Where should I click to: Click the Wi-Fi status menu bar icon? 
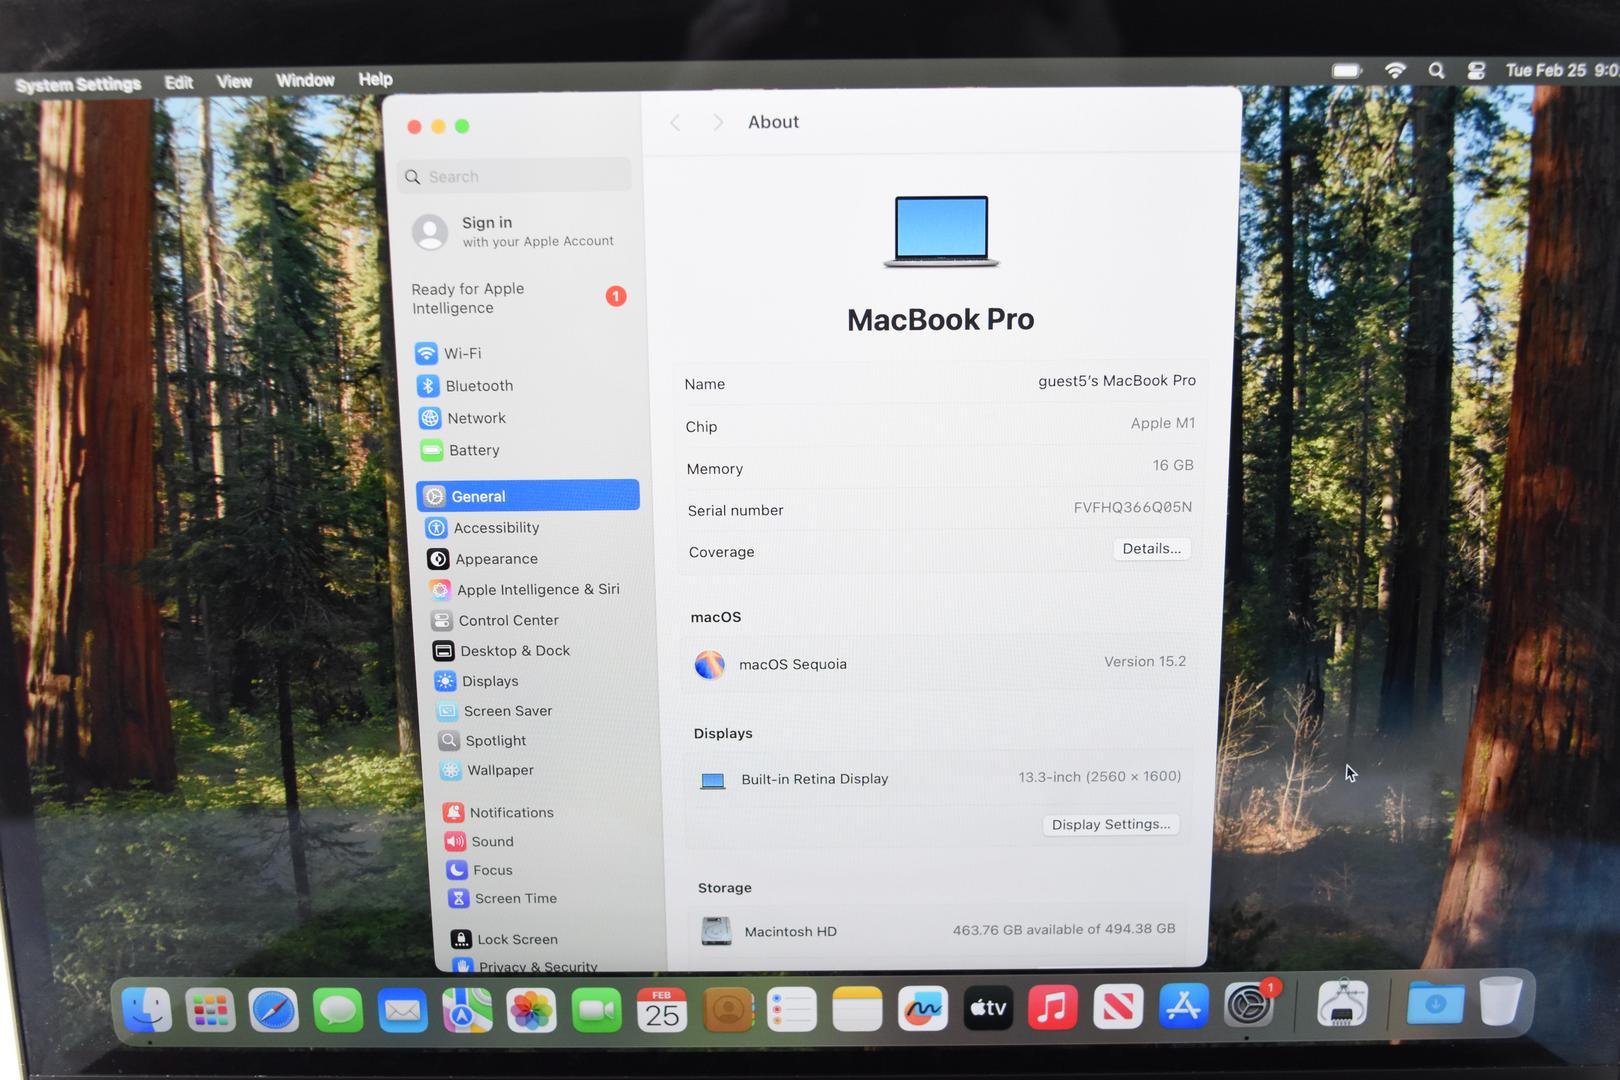[x=1395, y=71]
